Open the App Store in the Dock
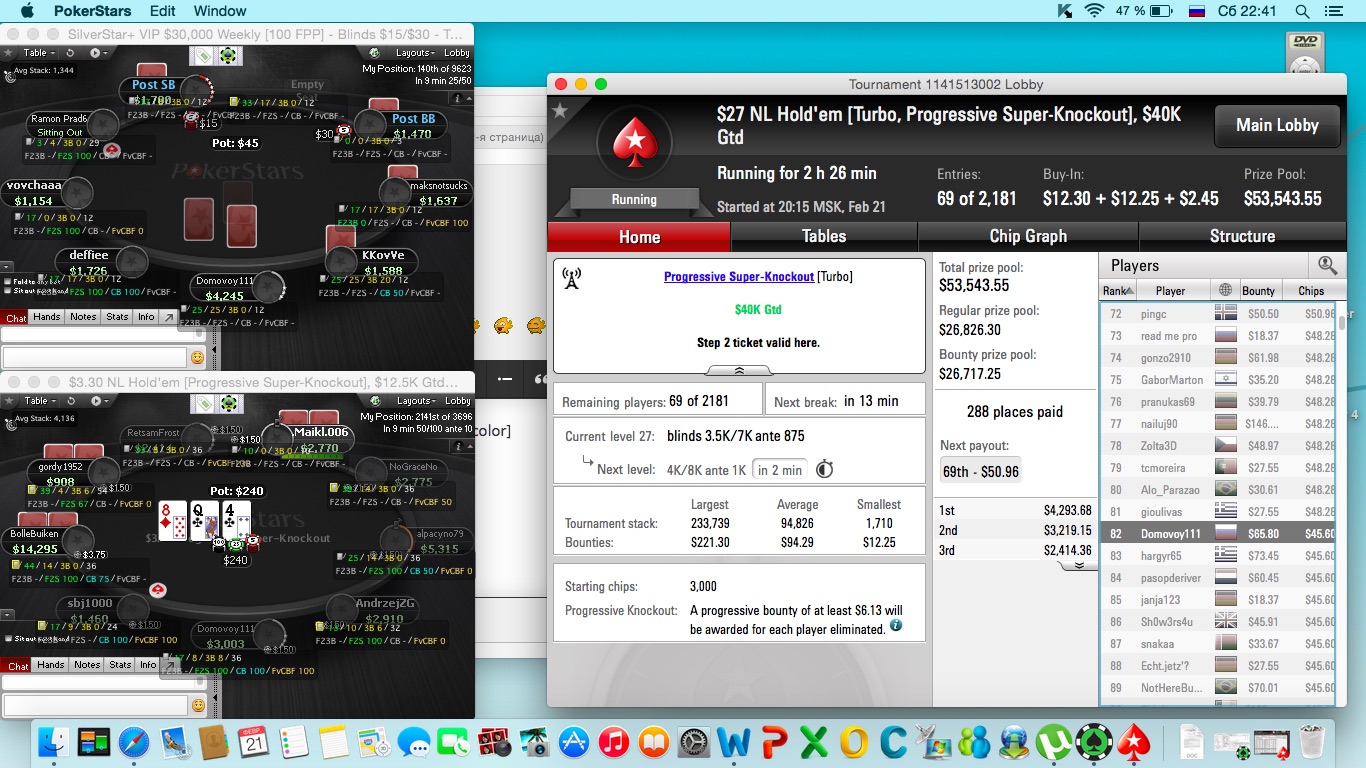The width and height of the screenshot is (1366, 768). coord(573,743)
